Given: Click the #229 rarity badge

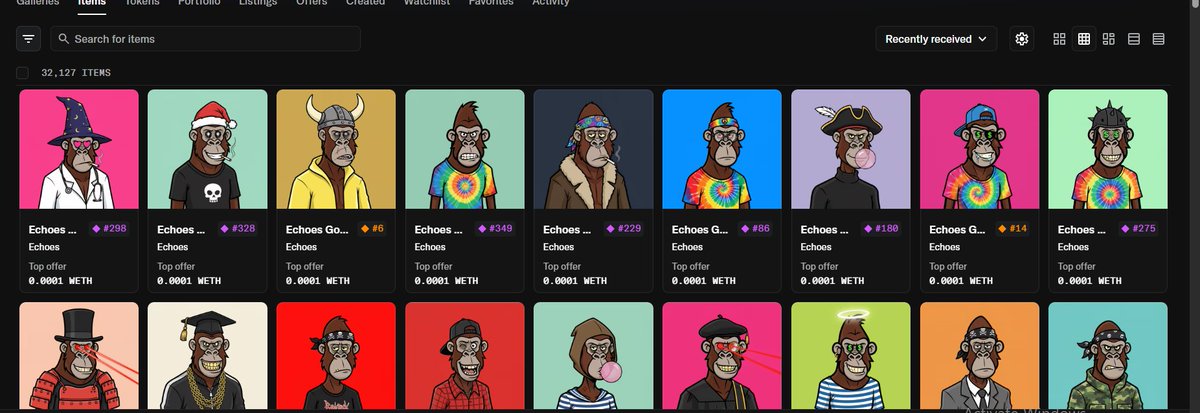Looking at the screenshot, I should tap(626, 229).
